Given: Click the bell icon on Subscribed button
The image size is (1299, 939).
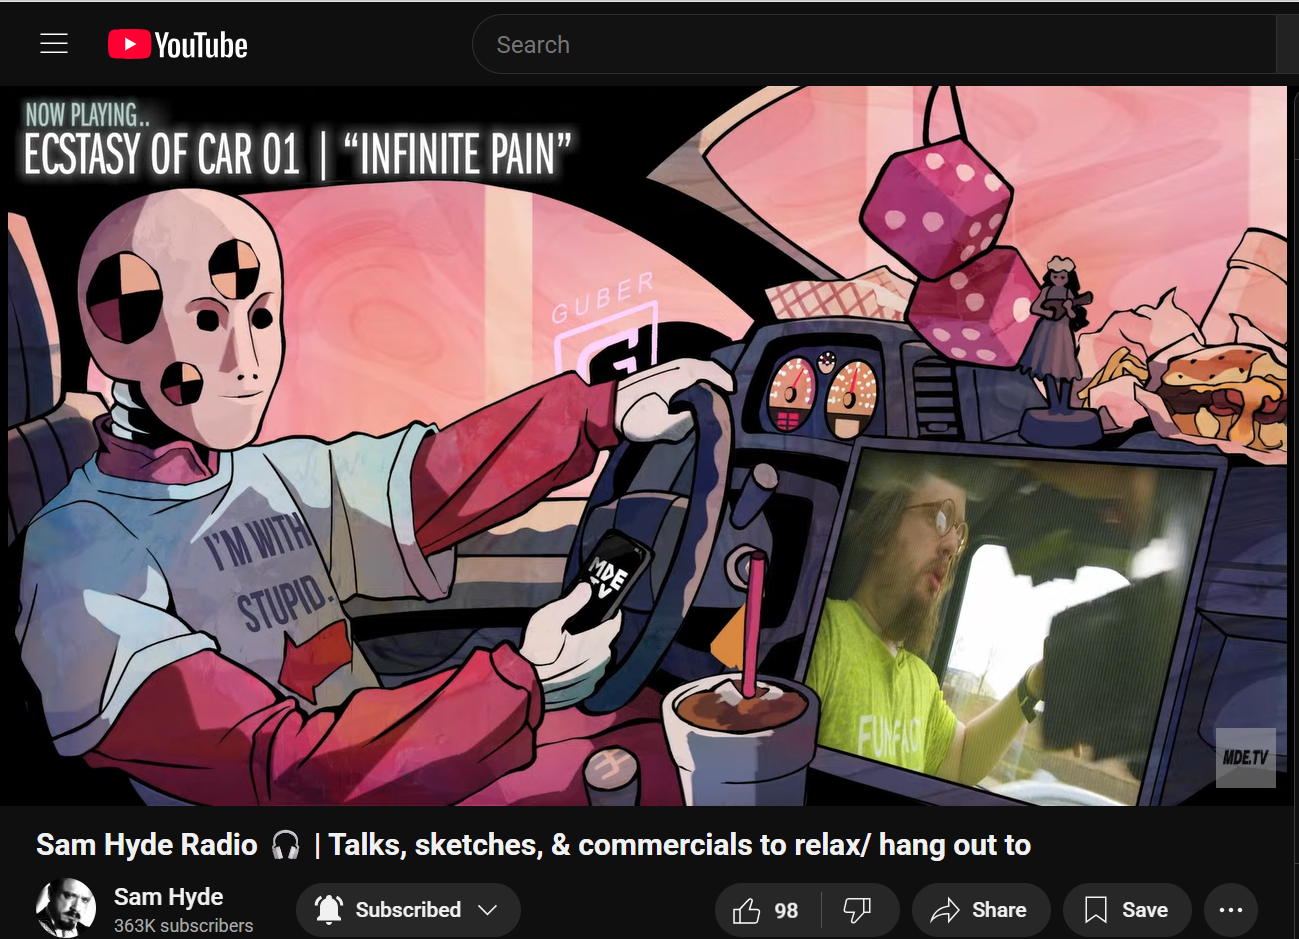Looking at the screenshot, I should (x=329, y=909).
